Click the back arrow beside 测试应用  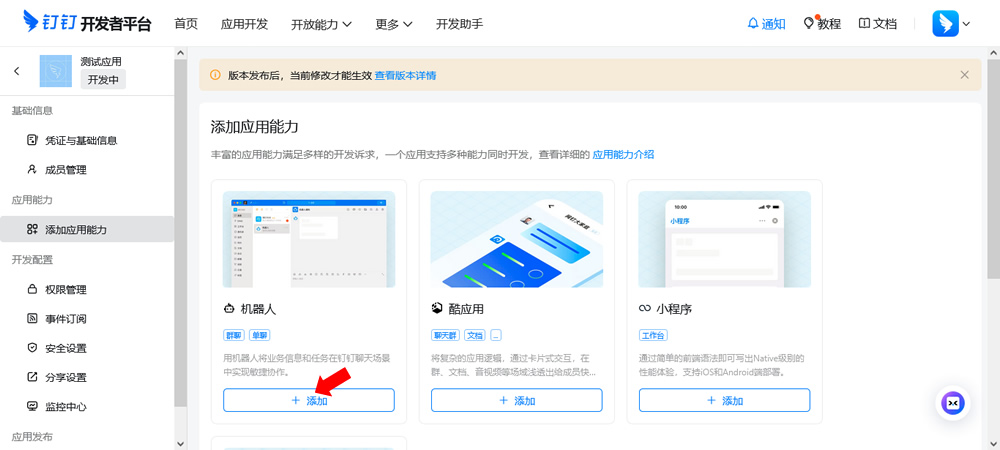[17, 71]
